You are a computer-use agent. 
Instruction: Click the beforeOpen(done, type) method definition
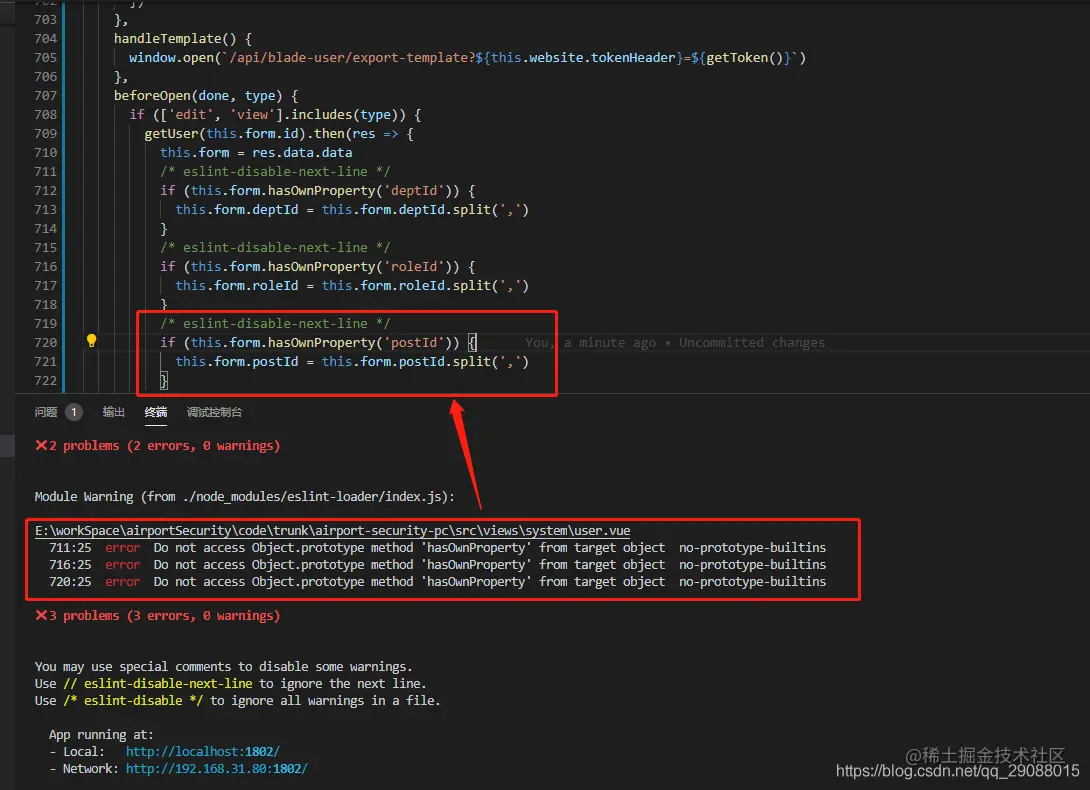pos(206,95)
